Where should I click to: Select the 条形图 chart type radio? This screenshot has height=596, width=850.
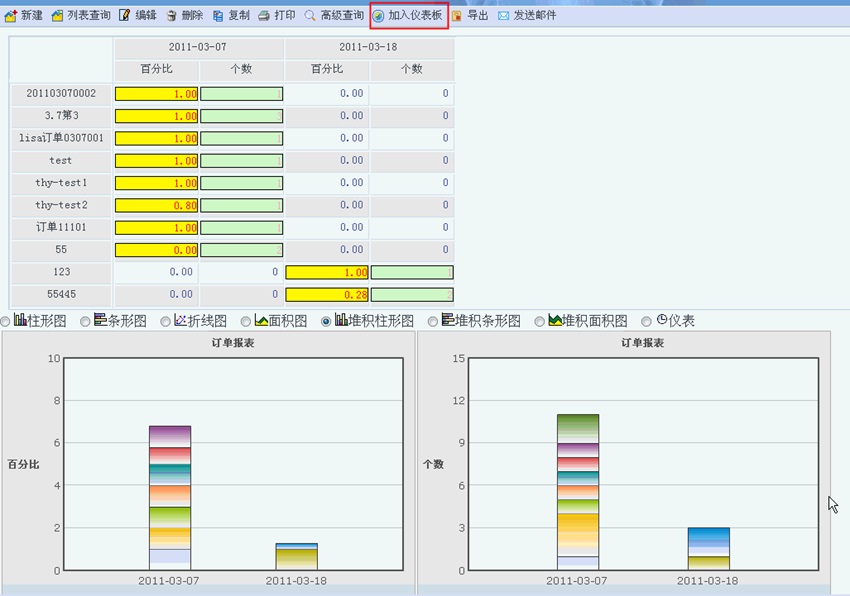86,321
